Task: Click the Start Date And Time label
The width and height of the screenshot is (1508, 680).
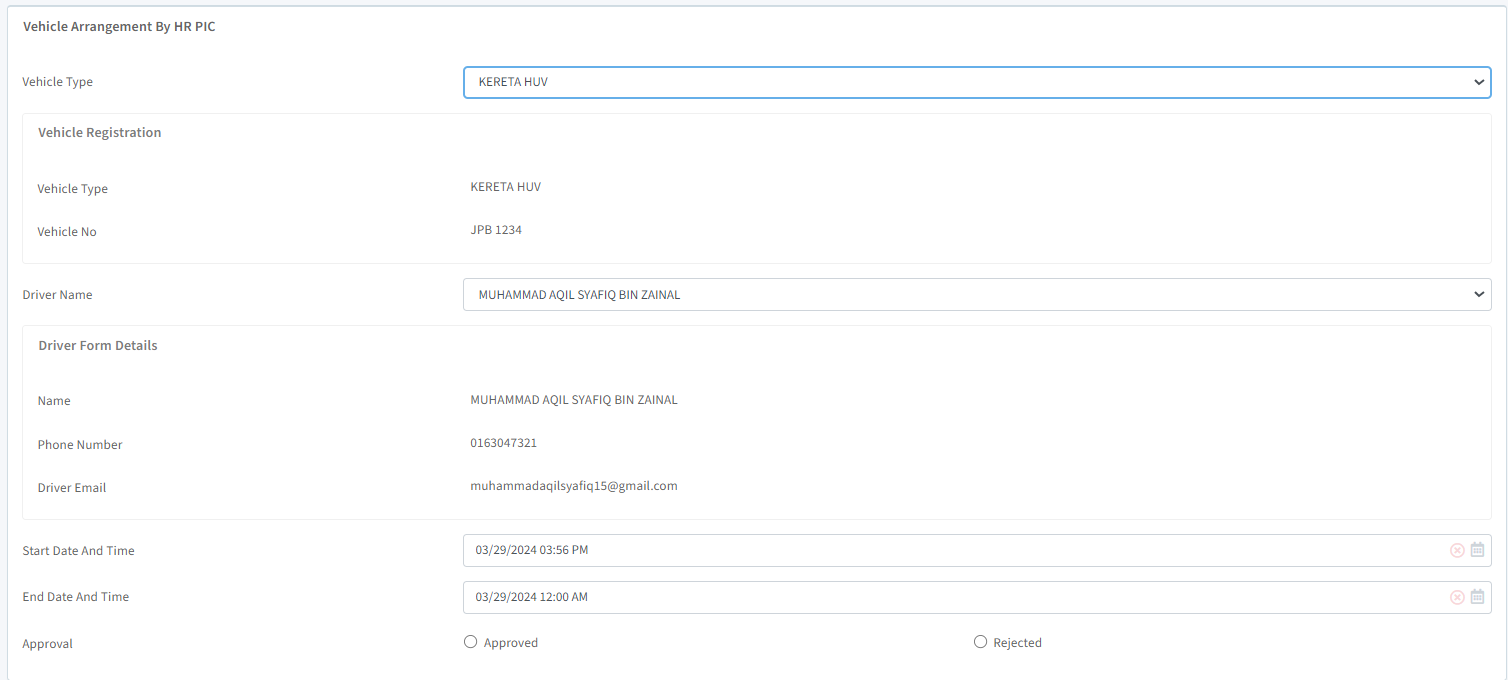Action: [x=78, y=551]
